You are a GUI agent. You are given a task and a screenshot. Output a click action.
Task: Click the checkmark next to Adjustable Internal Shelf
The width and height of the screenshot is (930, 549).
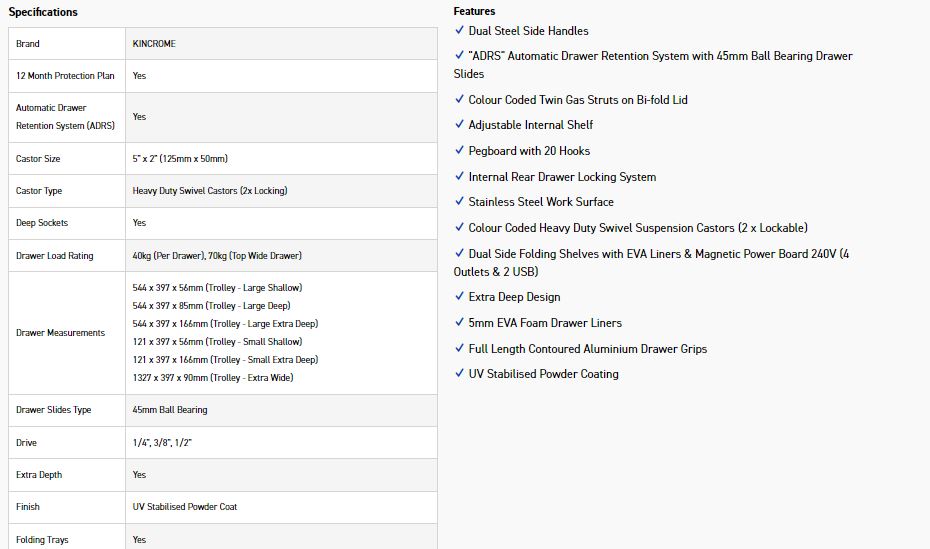click(x=459, y=125)
